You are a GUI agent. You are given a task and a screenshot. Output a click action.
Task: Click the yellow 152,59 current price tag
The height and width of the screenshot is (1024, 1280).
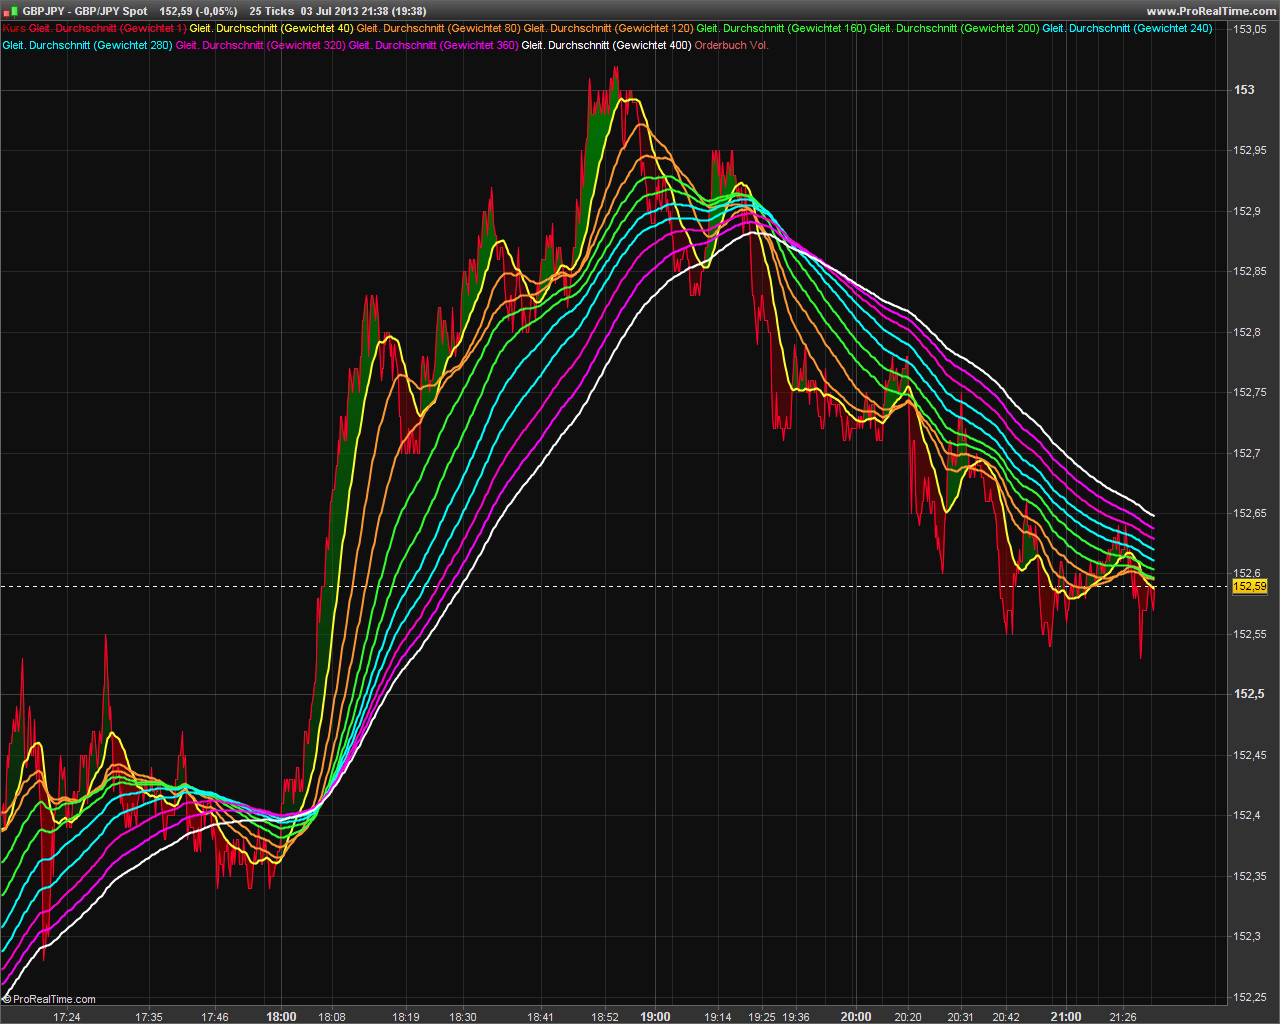coord(1250,586)
